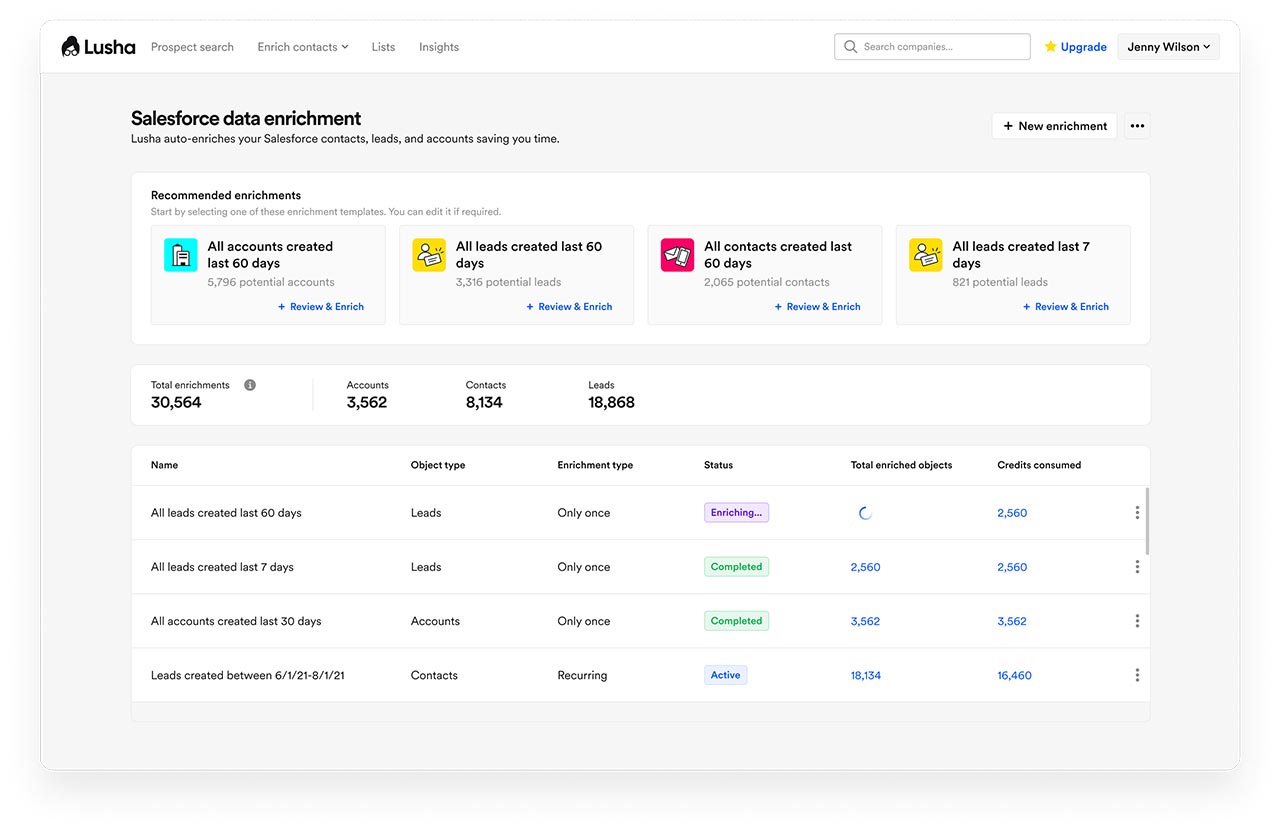
Task: Open row menu for All leads created last 7 days
Action: pyautogui.click(x=1137, y=567)
